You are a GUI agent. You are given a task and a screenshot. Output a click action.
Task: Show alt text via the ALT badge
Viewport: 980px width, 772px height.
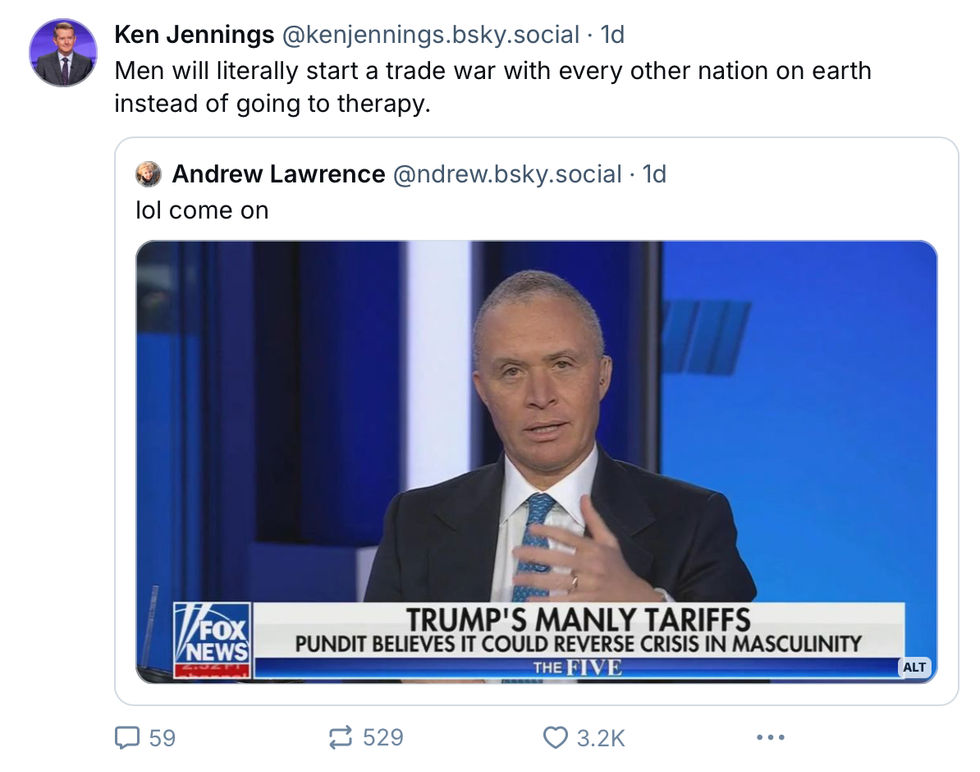pos(915,667)
